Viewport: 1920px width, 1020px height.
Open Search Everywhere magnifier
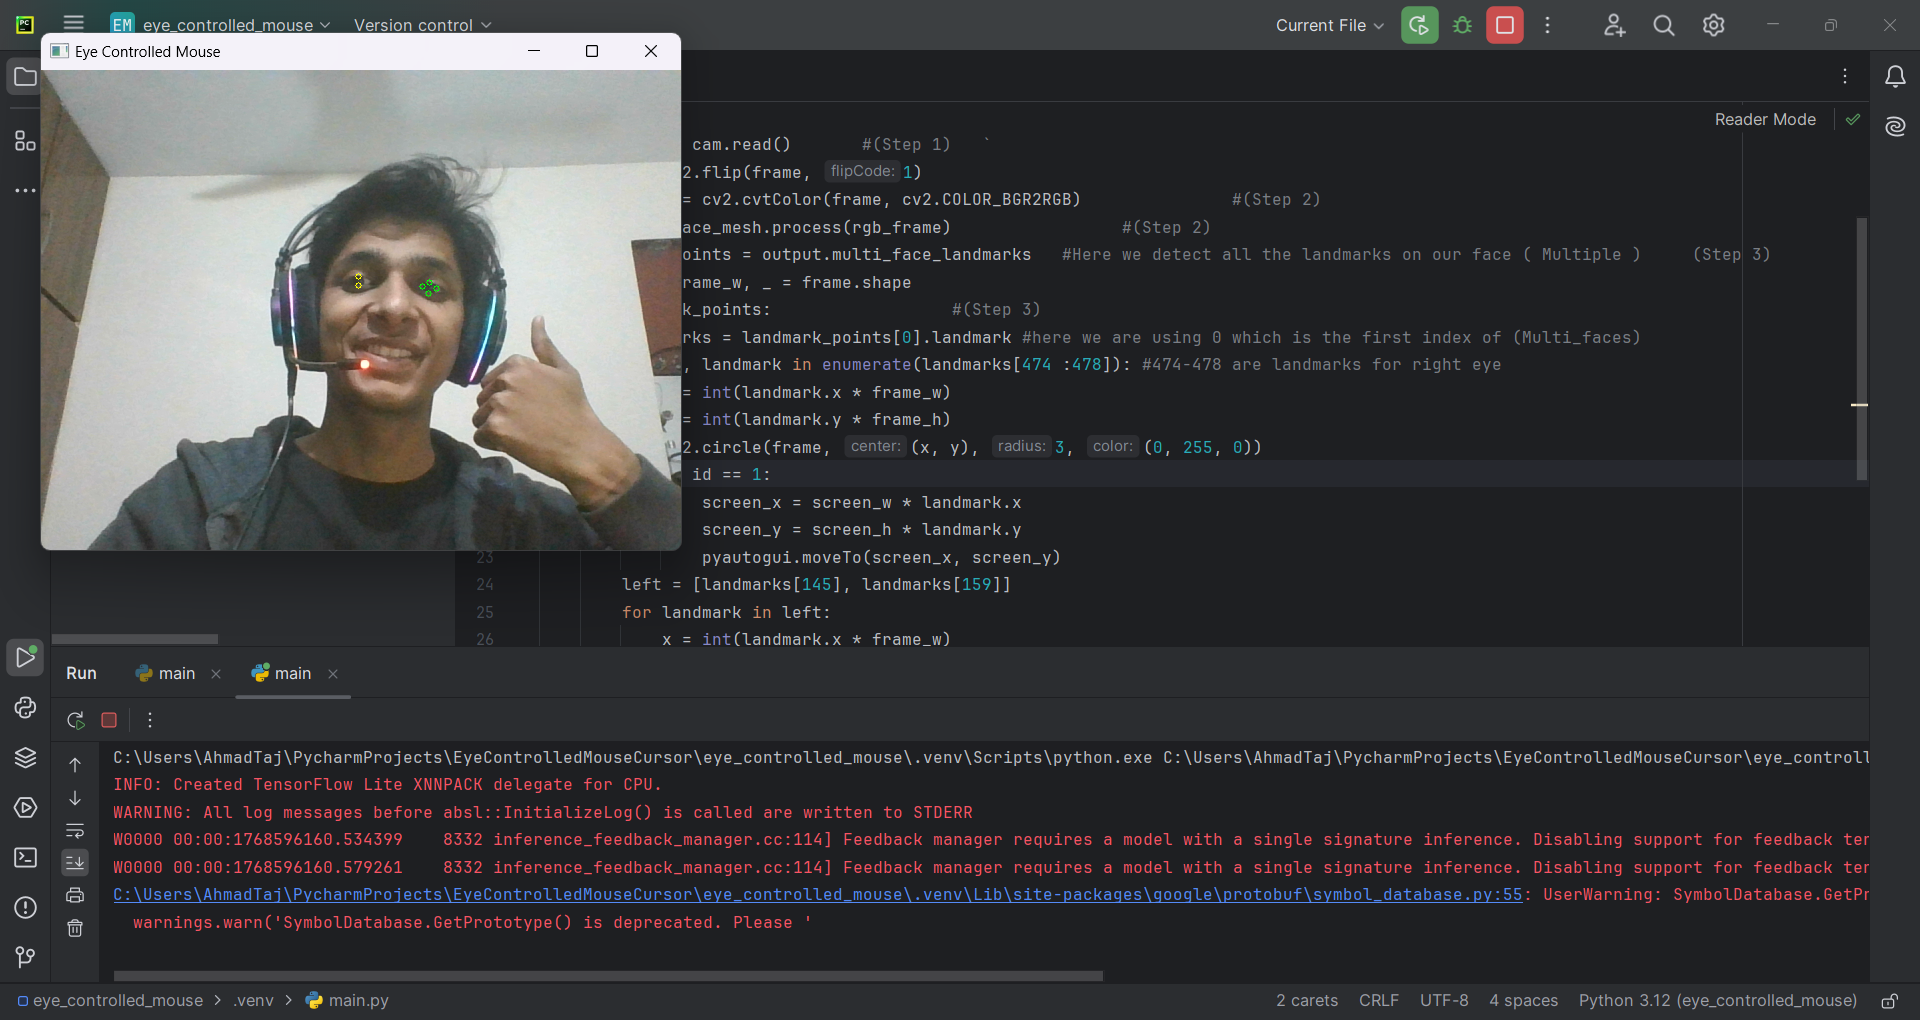point(1663,25)
